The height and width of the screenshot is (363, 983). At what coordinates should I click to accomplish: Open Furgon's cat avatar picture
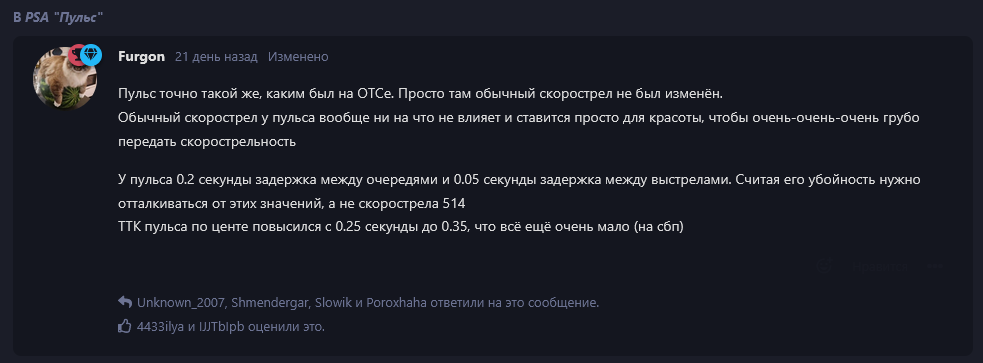pyautogui.click(x=65, y=78)
